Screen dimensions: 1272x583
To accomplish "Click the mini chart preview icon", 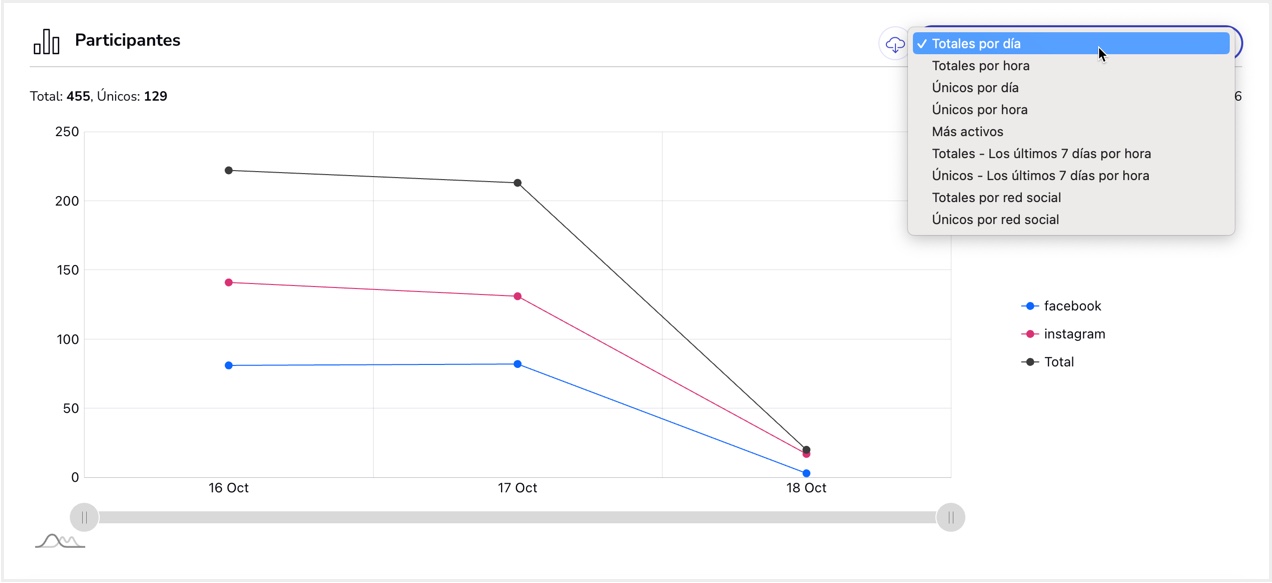I will [x=59, y=541].
